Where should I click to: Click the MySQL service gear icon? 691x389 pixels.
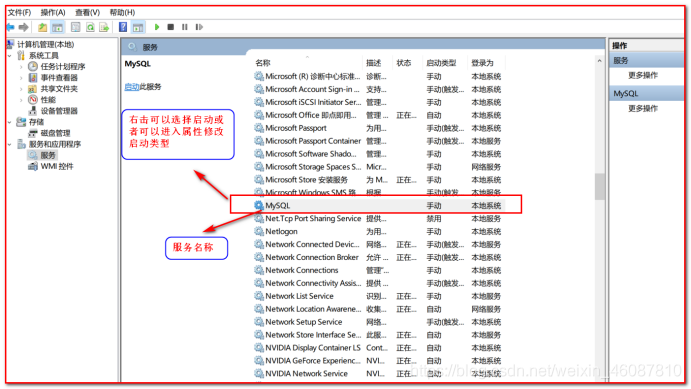click(x=259, y=205)
